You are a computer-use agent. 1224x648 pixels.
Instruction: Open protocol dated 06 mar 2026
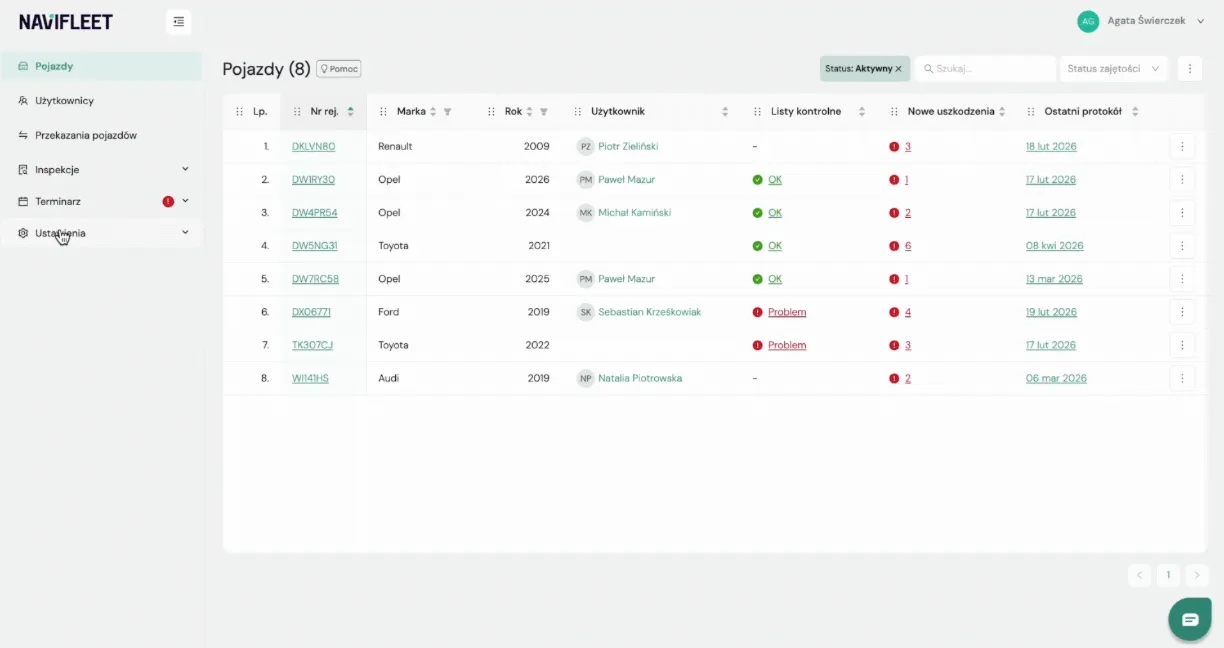click(x=1056, y=378)
